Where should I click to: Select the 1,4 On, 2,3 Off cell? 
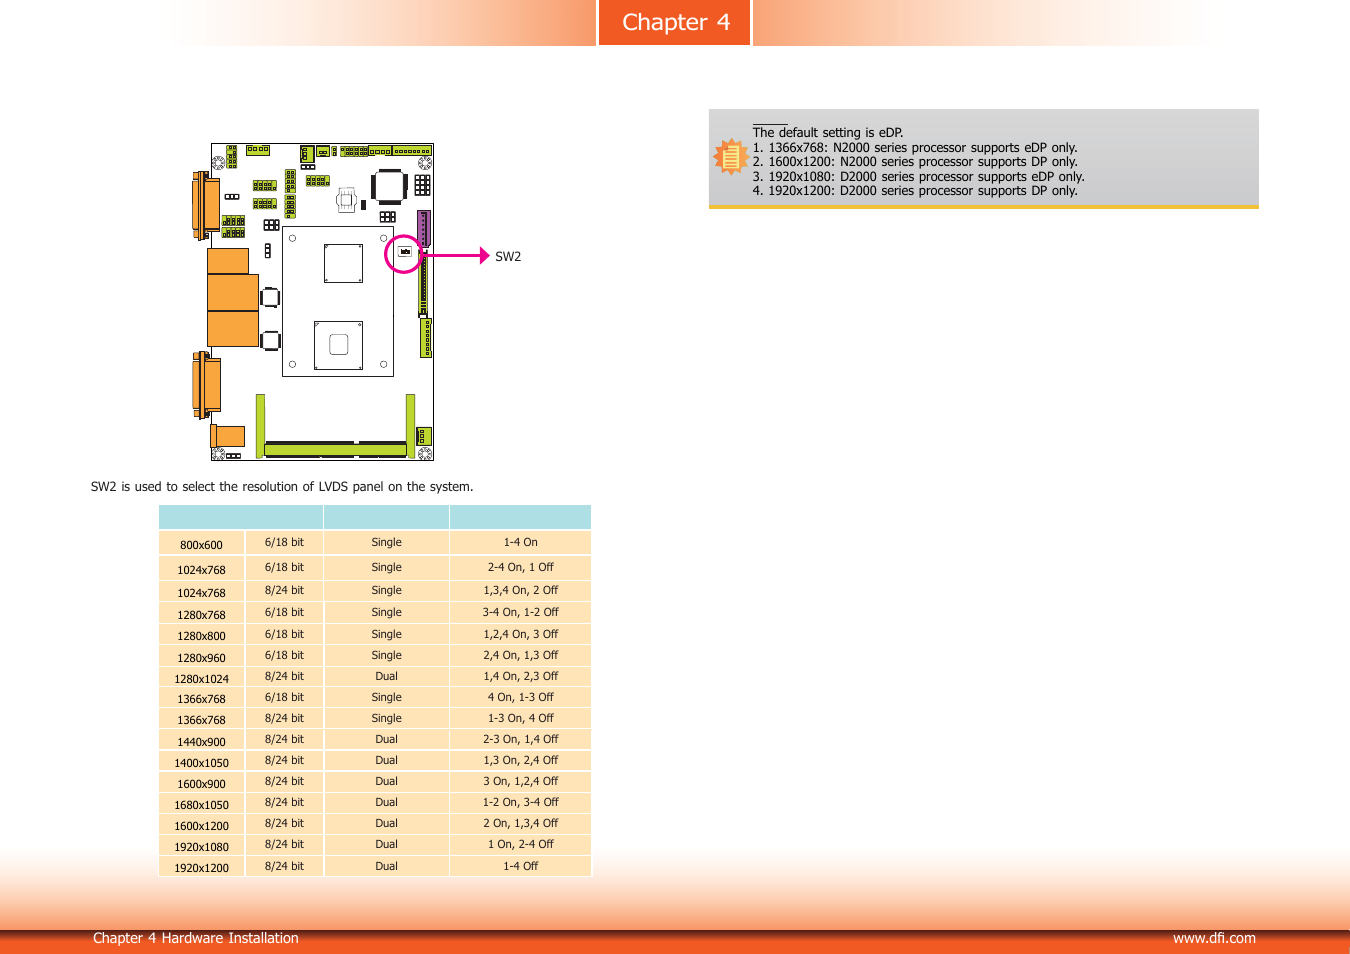pyautogui.click(x=520, y=676)
